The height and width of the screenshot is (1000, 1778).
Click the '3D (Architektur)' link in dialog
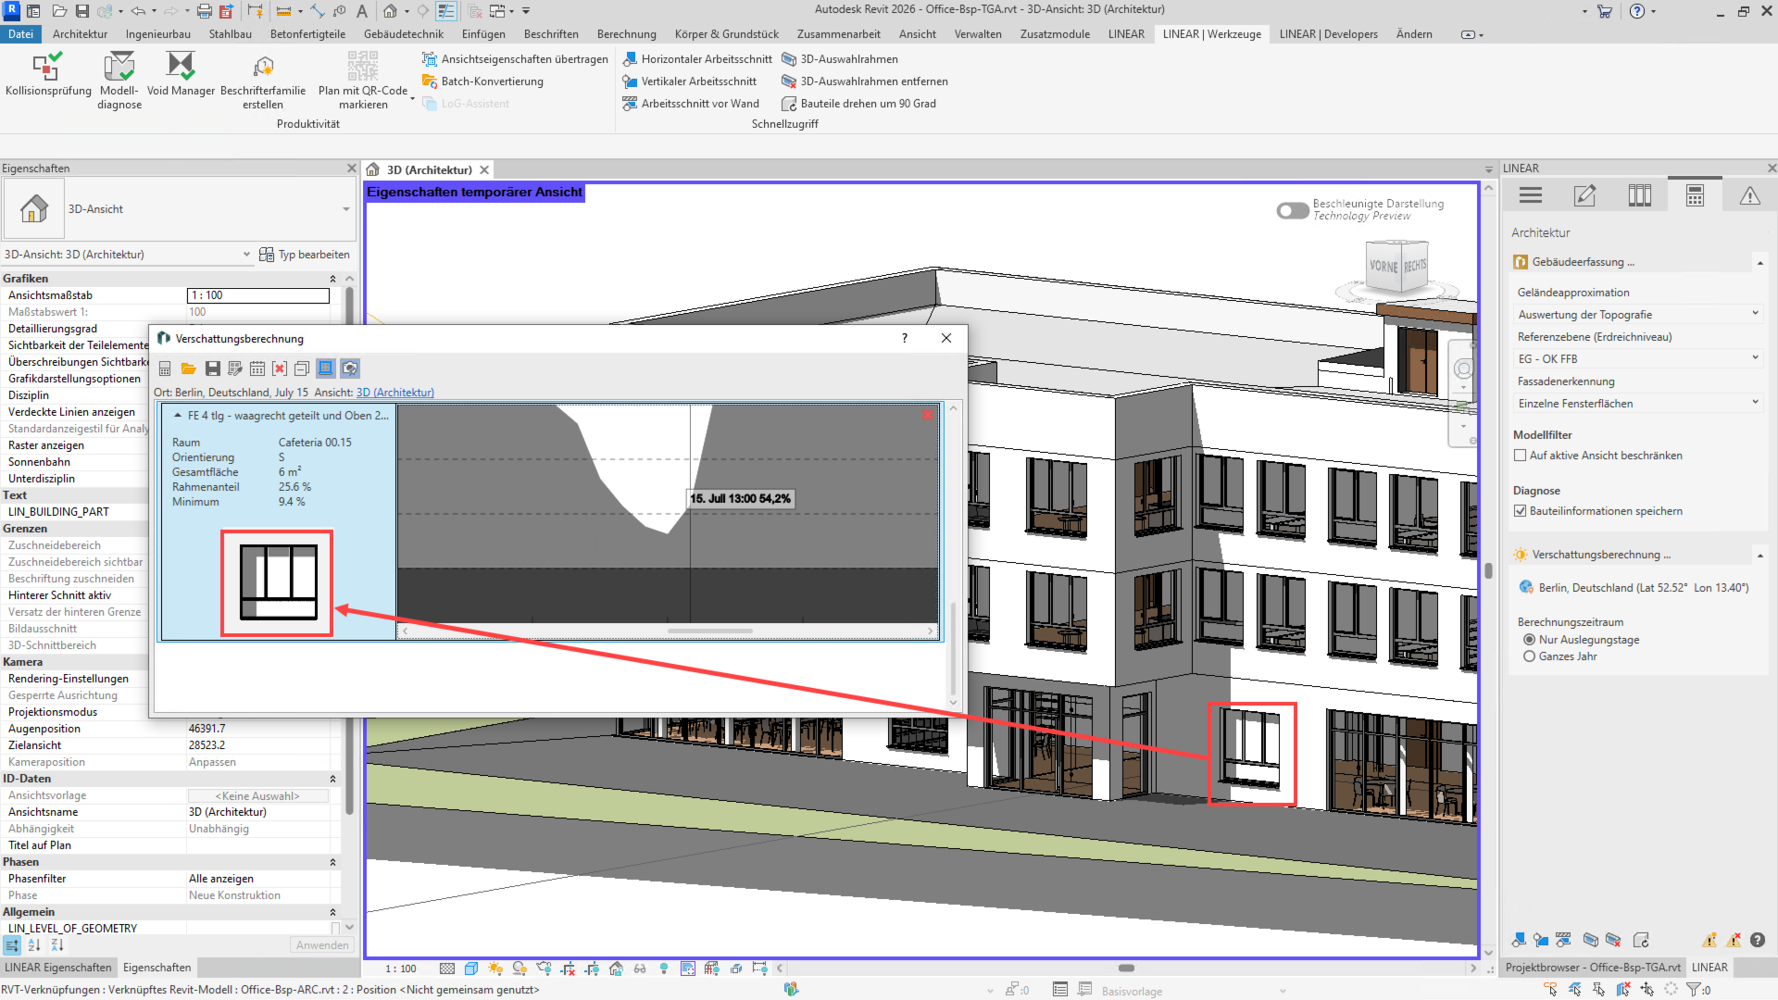tap(395, 393)
